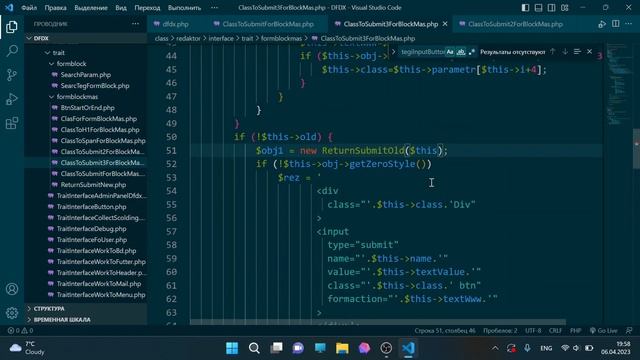Open SearchParam.php in explorer

click(86, 75)
